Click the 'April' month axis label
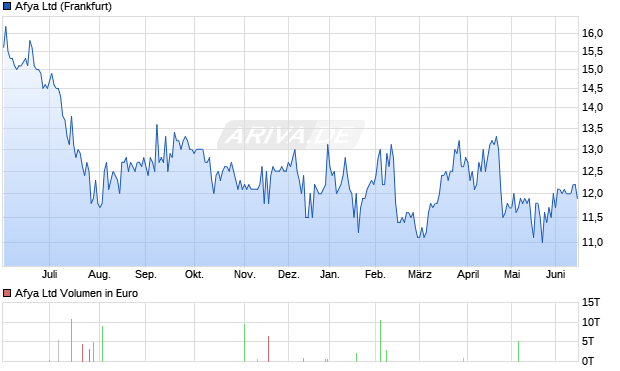620x371 pixels. tap(468, 274)
